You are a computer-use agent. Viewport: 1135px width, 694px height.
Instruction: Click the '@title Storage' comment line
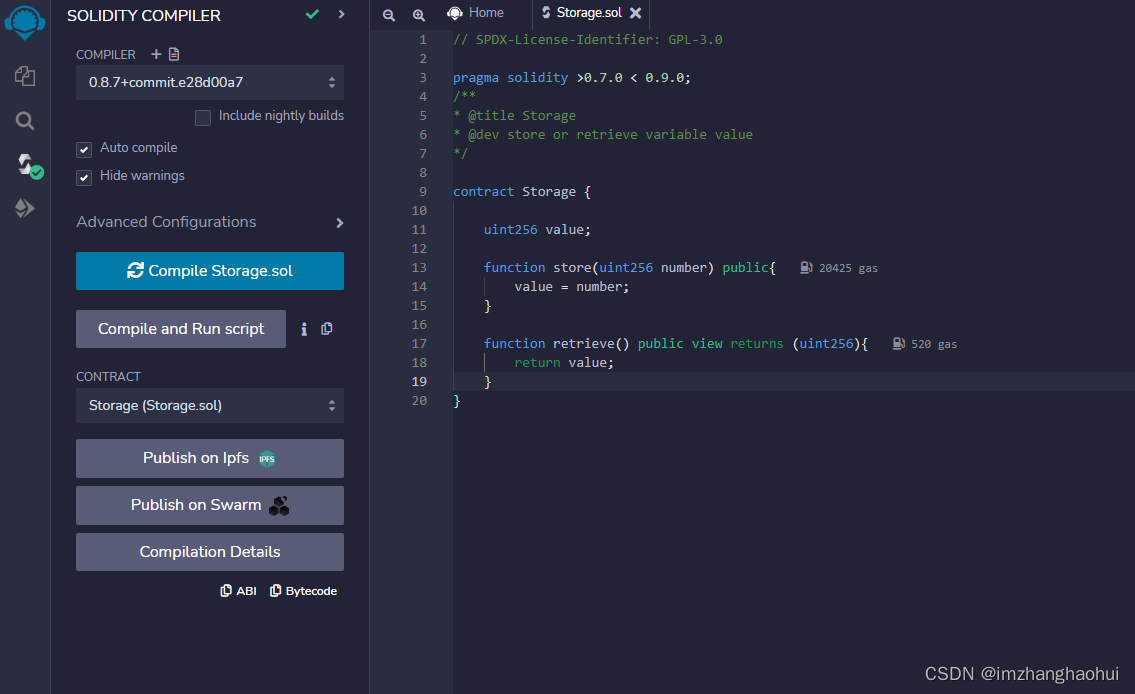pyautogui.click(x=515, y=116)
